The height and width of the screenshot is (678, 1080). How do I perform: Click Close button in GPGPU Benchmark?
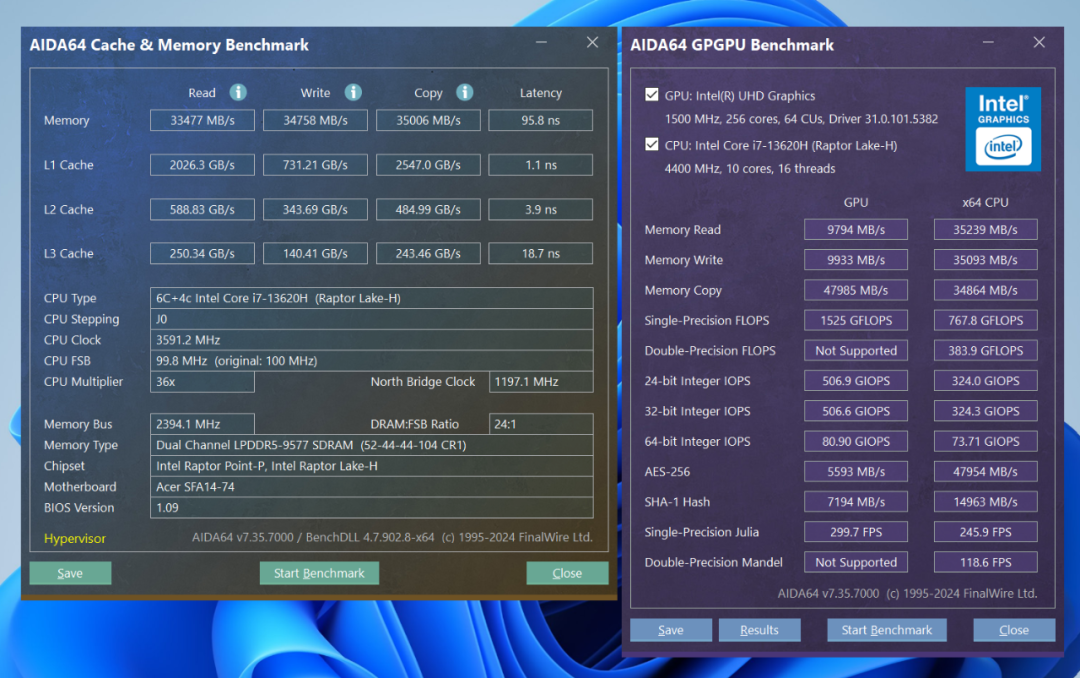1014,630
